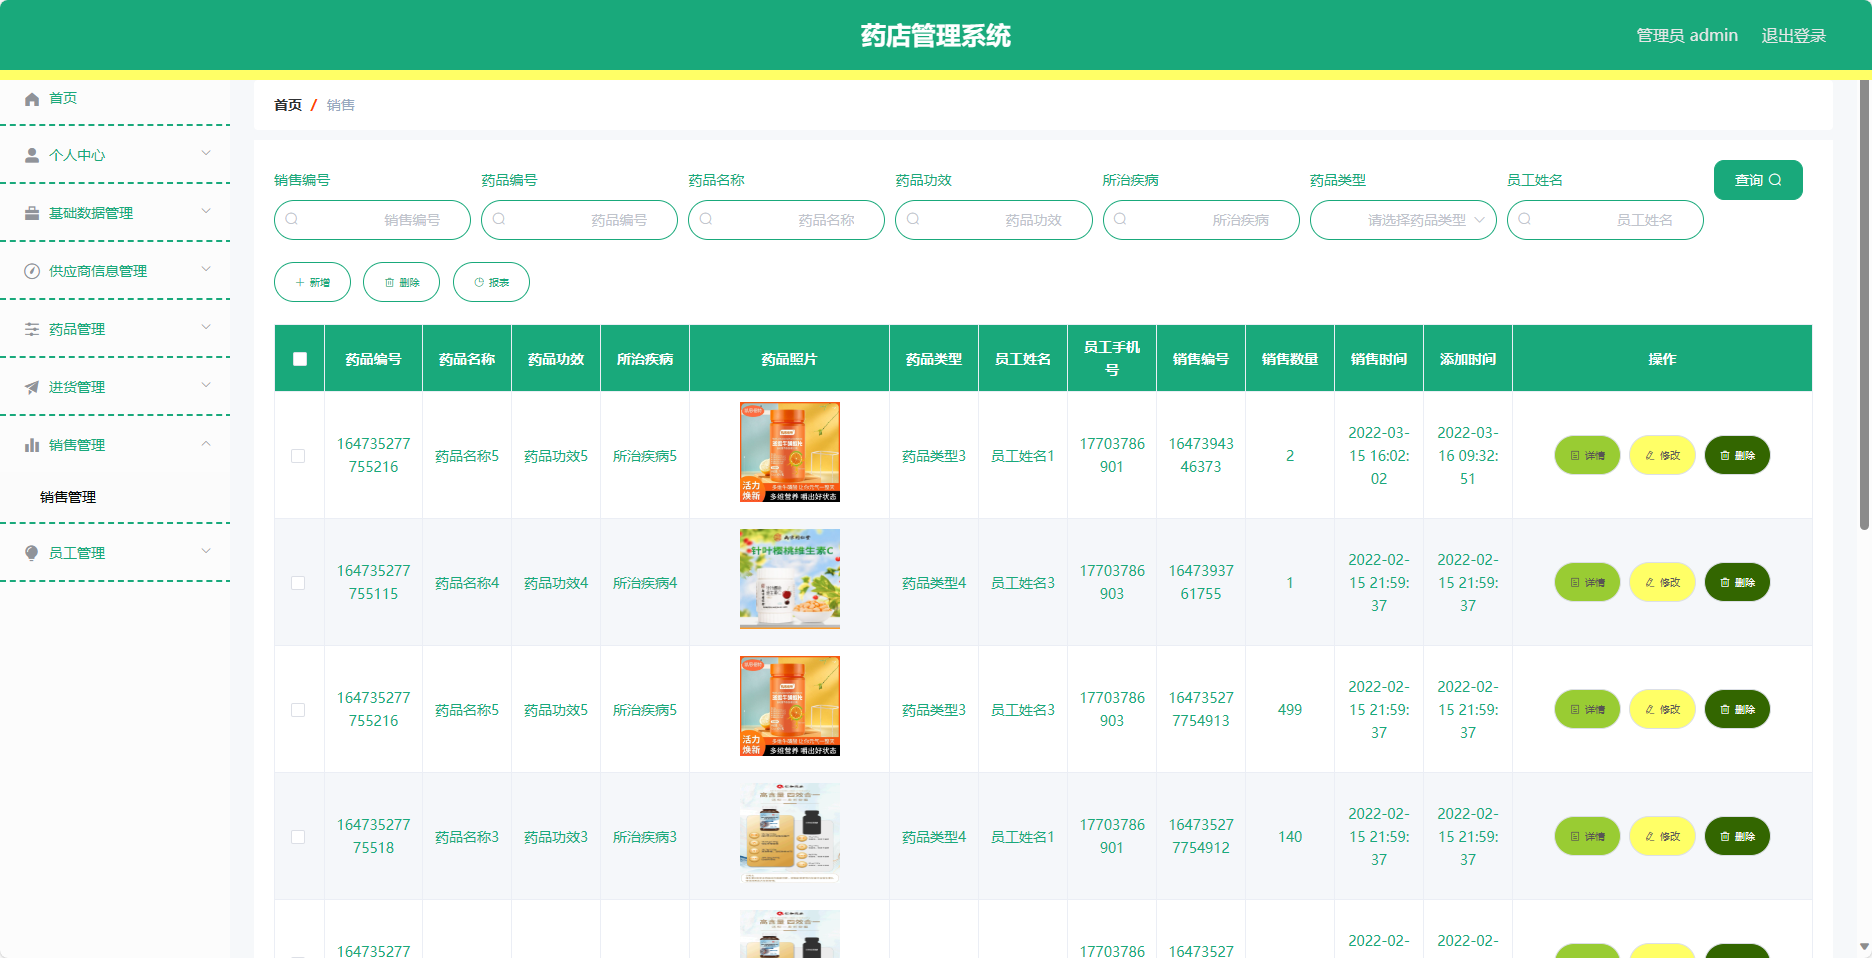
Task: Open the 报表 report button
Action: pos(491,282)
